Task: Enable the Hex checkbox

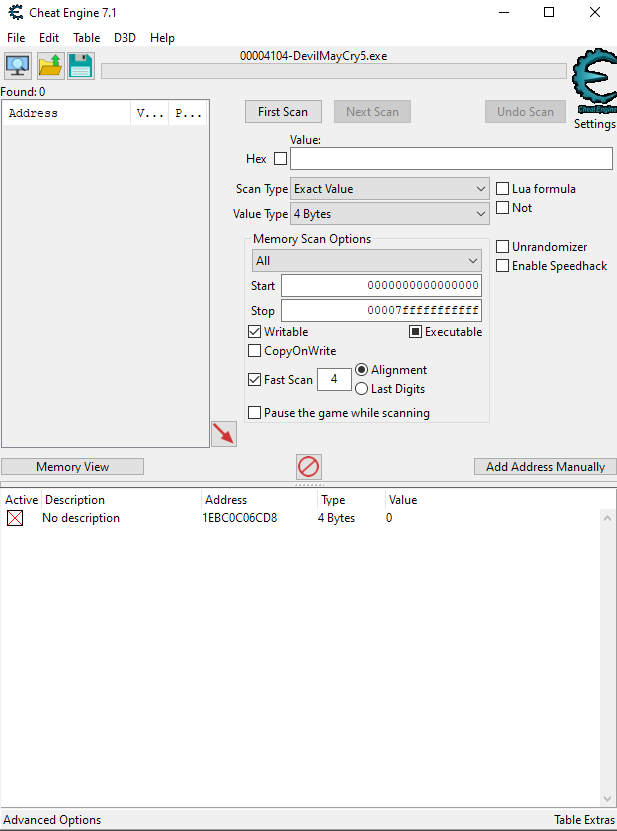Action: (280, 158)
